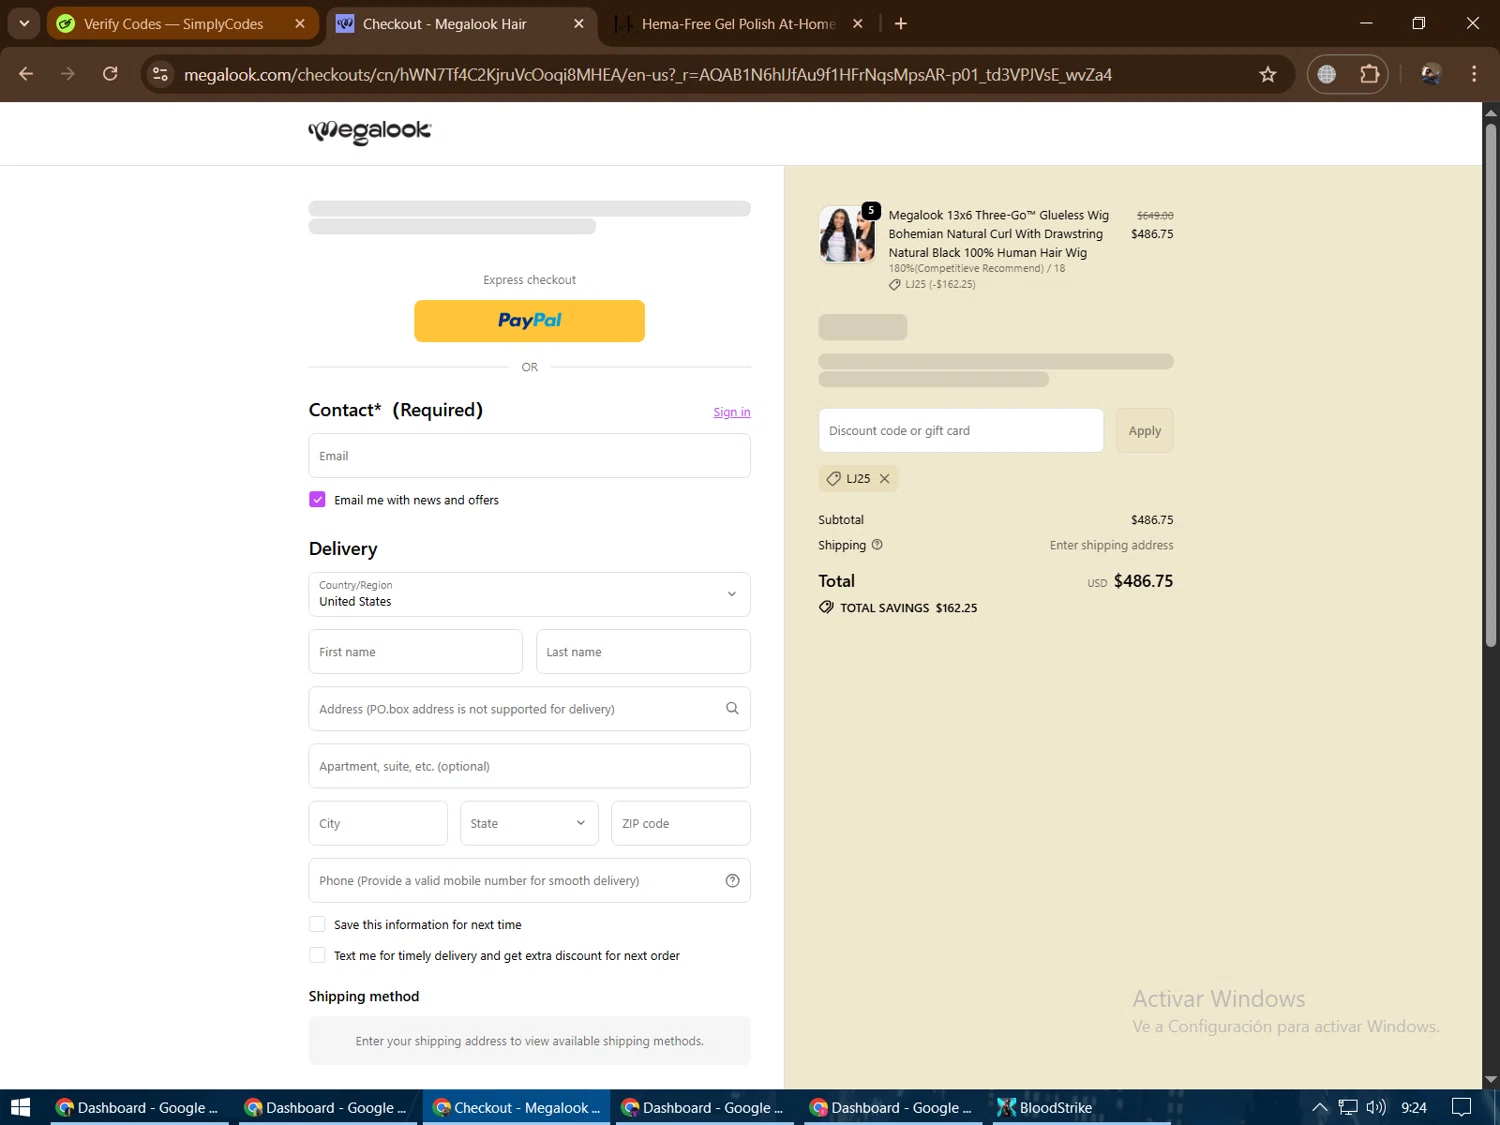Open the browser extensions puzzle icon

tap(1369, 74)
